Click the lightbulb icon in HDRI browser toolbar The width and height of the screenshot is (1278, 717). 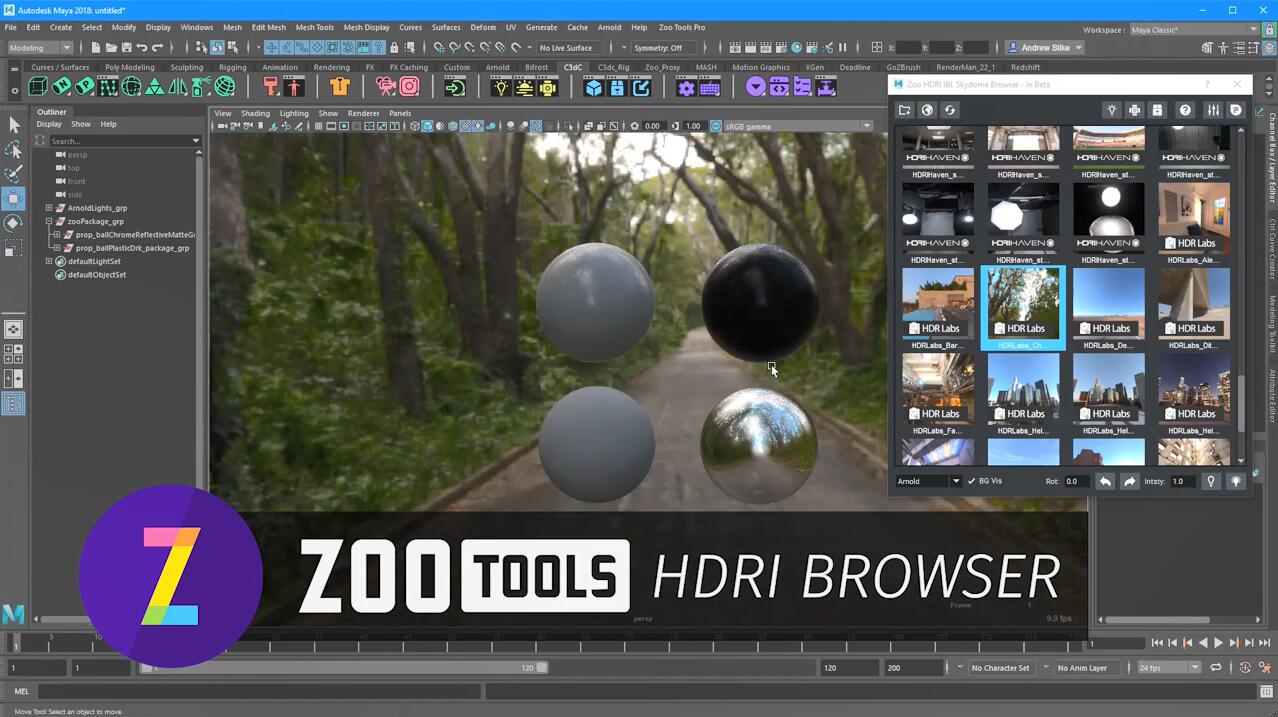(x=1111, y=110)
